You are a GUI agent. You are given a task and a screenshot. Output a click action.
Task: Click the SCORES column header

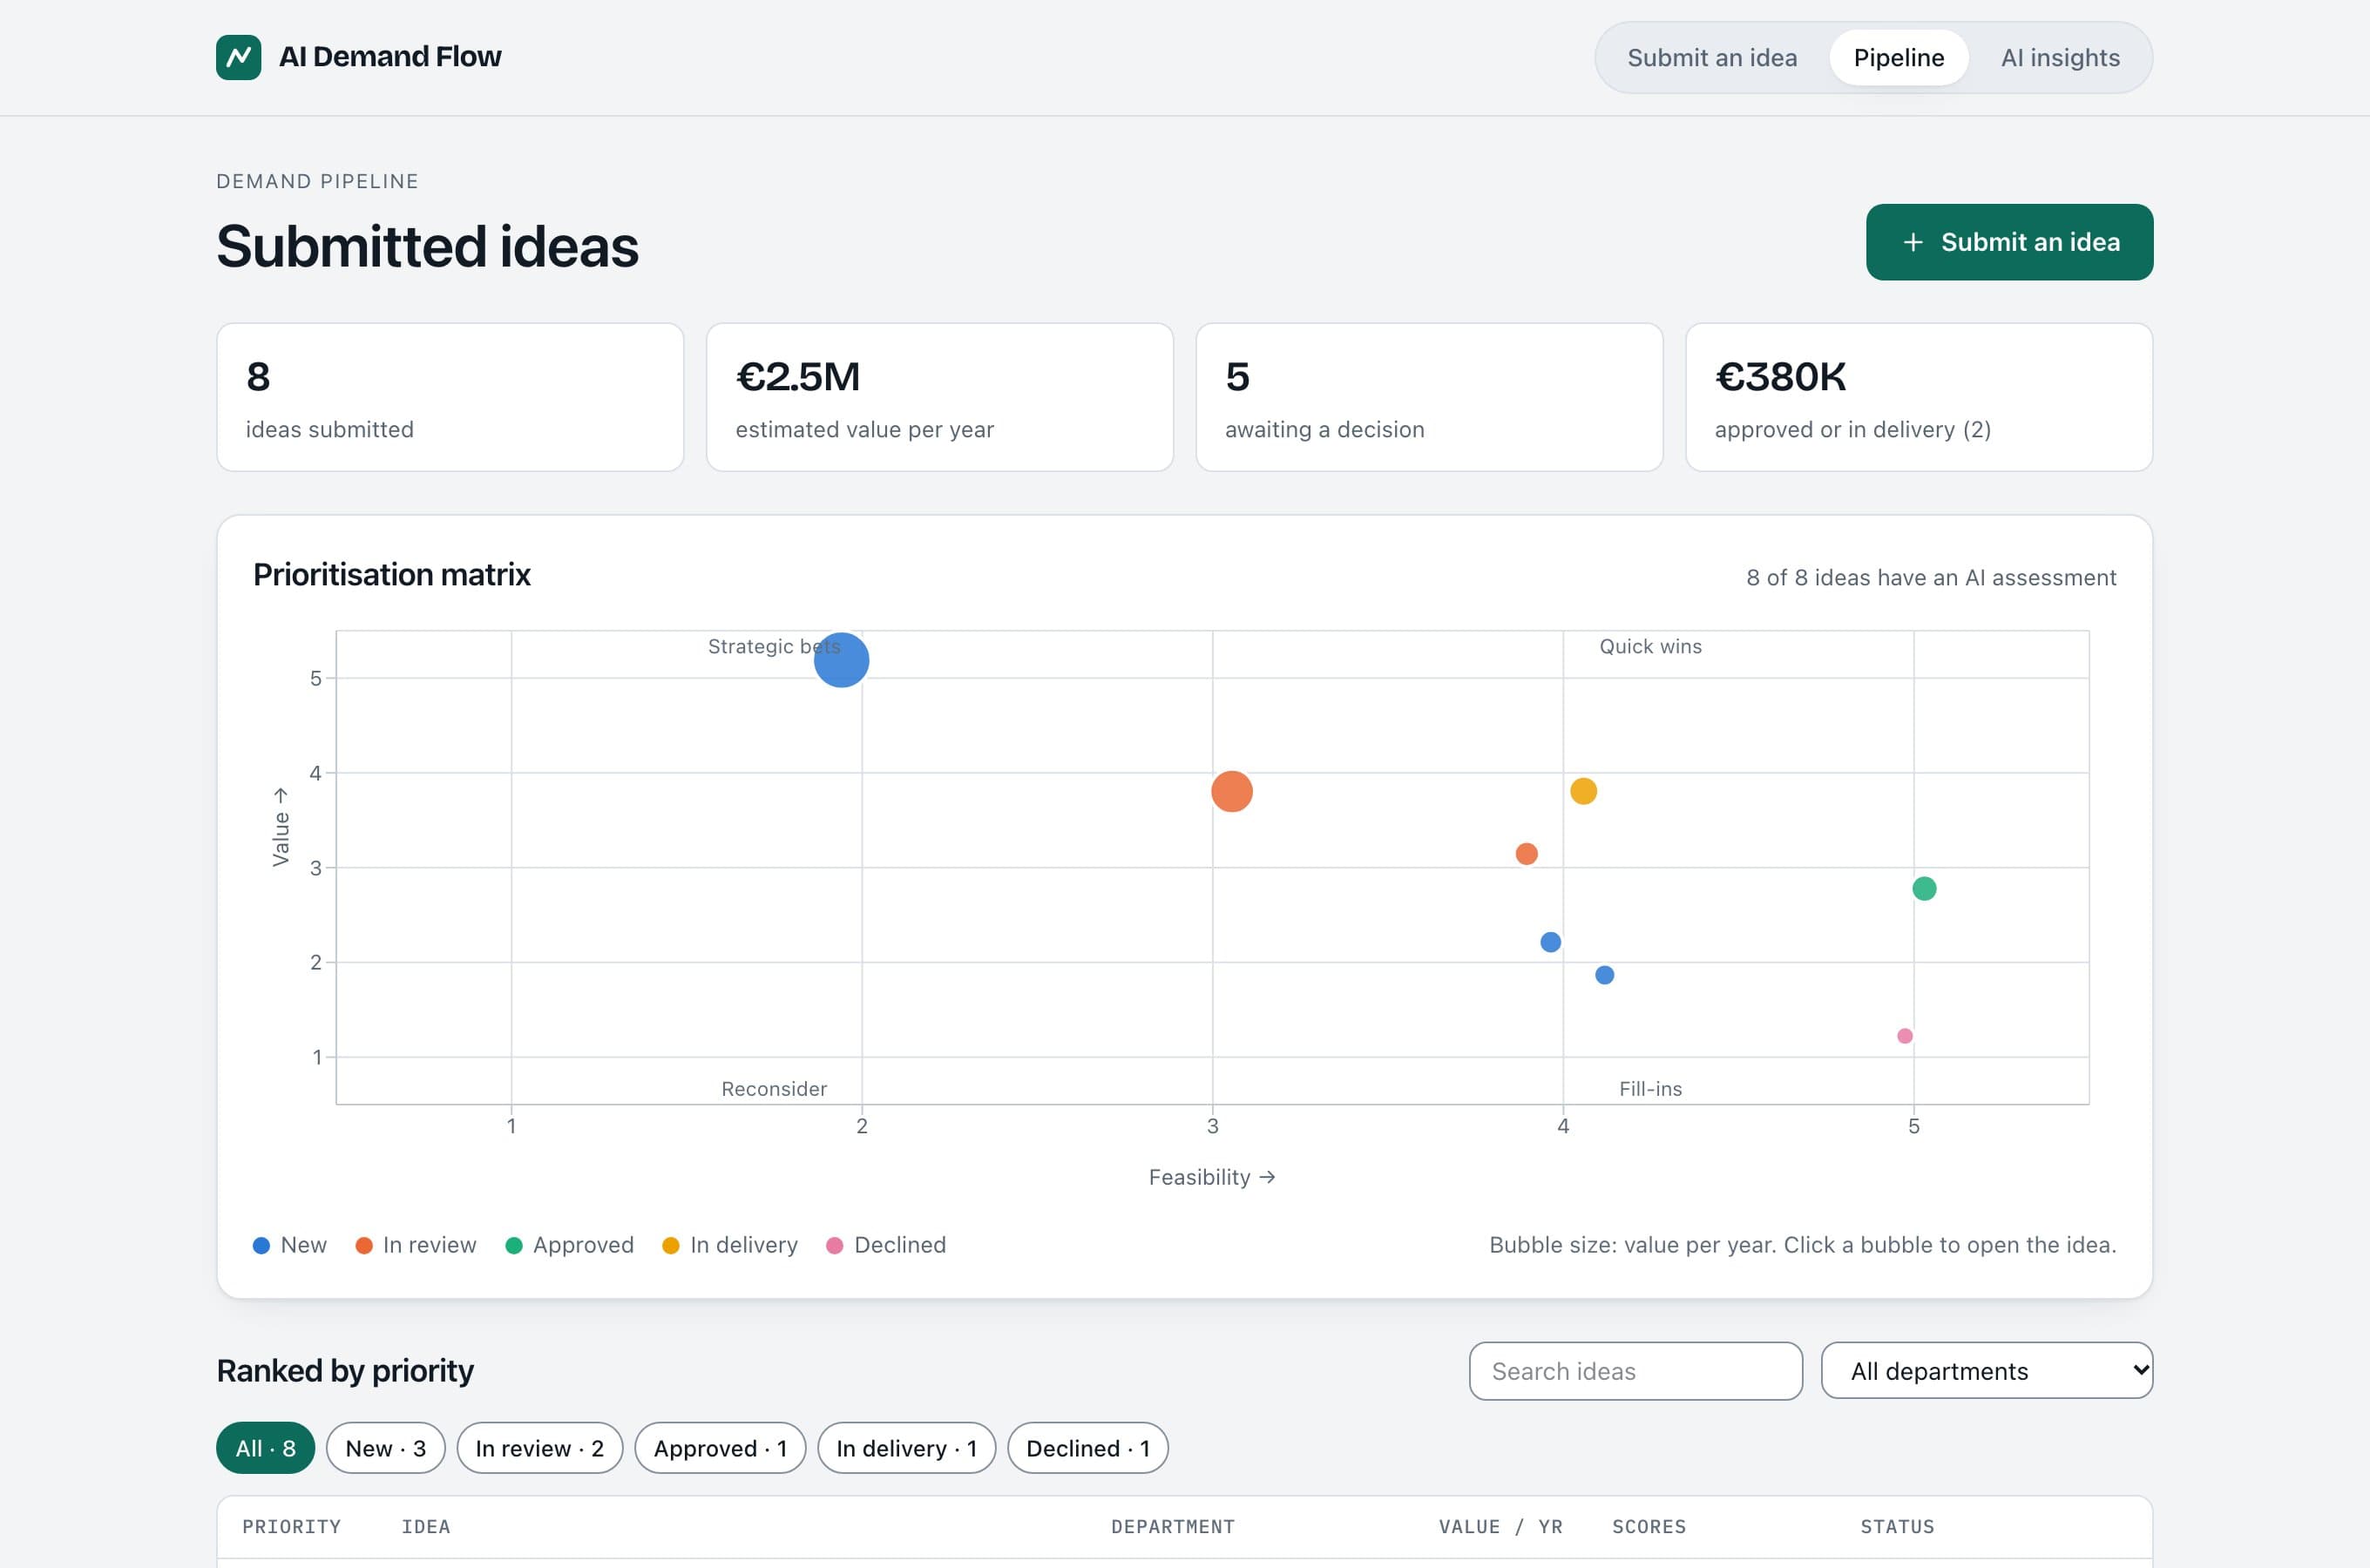(x=1648, y=1527)
